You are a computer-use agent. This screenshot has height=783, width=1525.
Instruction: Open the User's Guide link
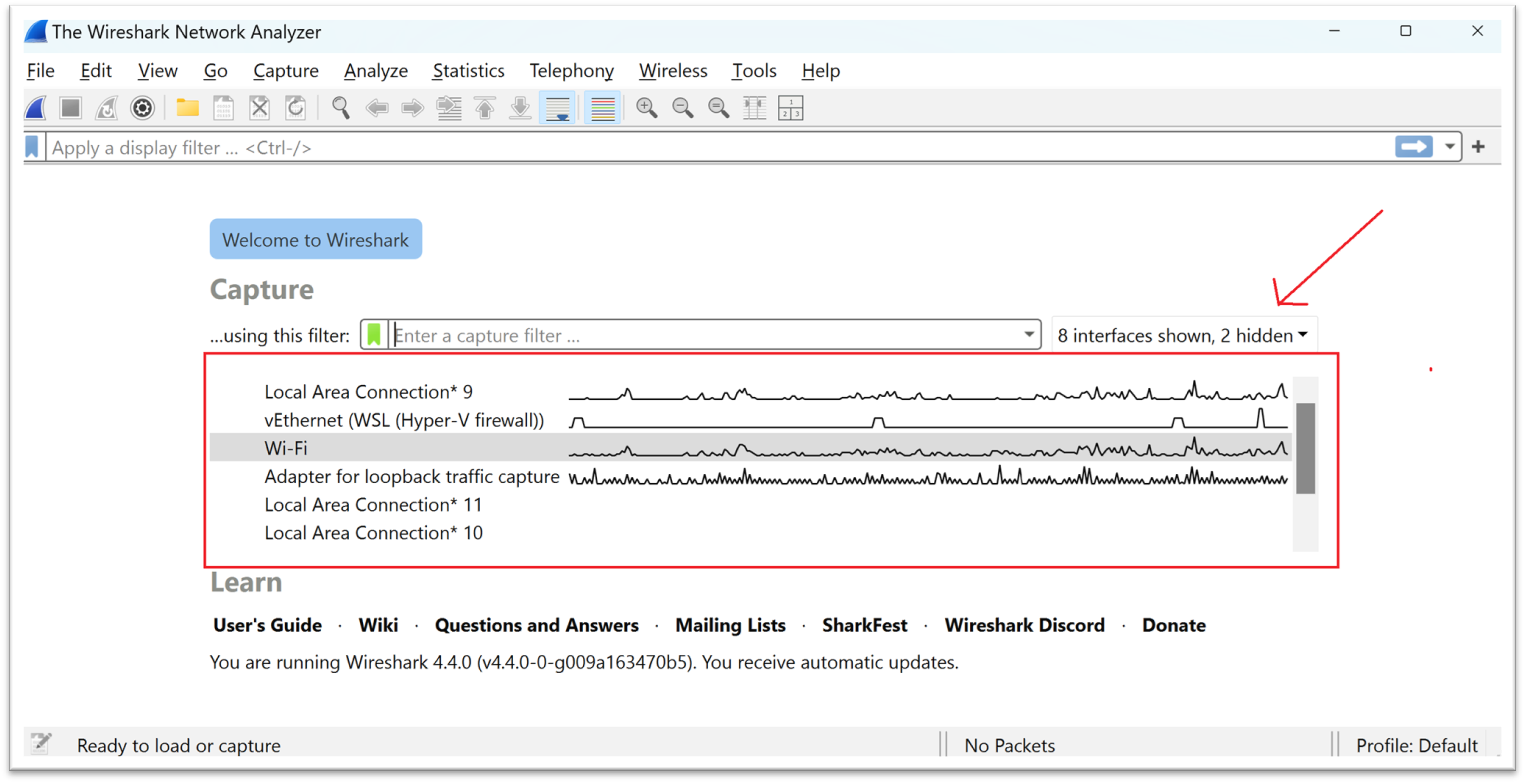267,625
